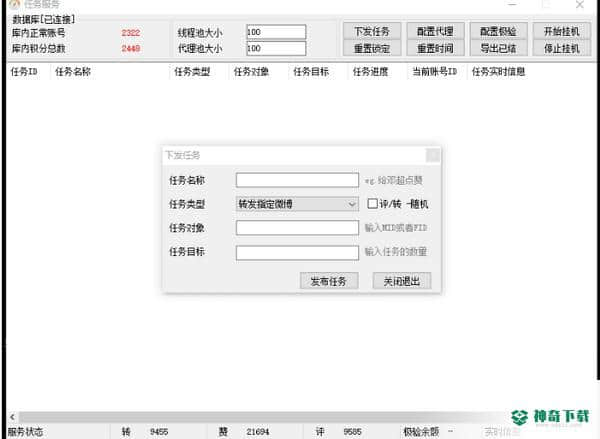Click the 库内正常账号 value 2322
600x439 pixels.
(131, 33)
